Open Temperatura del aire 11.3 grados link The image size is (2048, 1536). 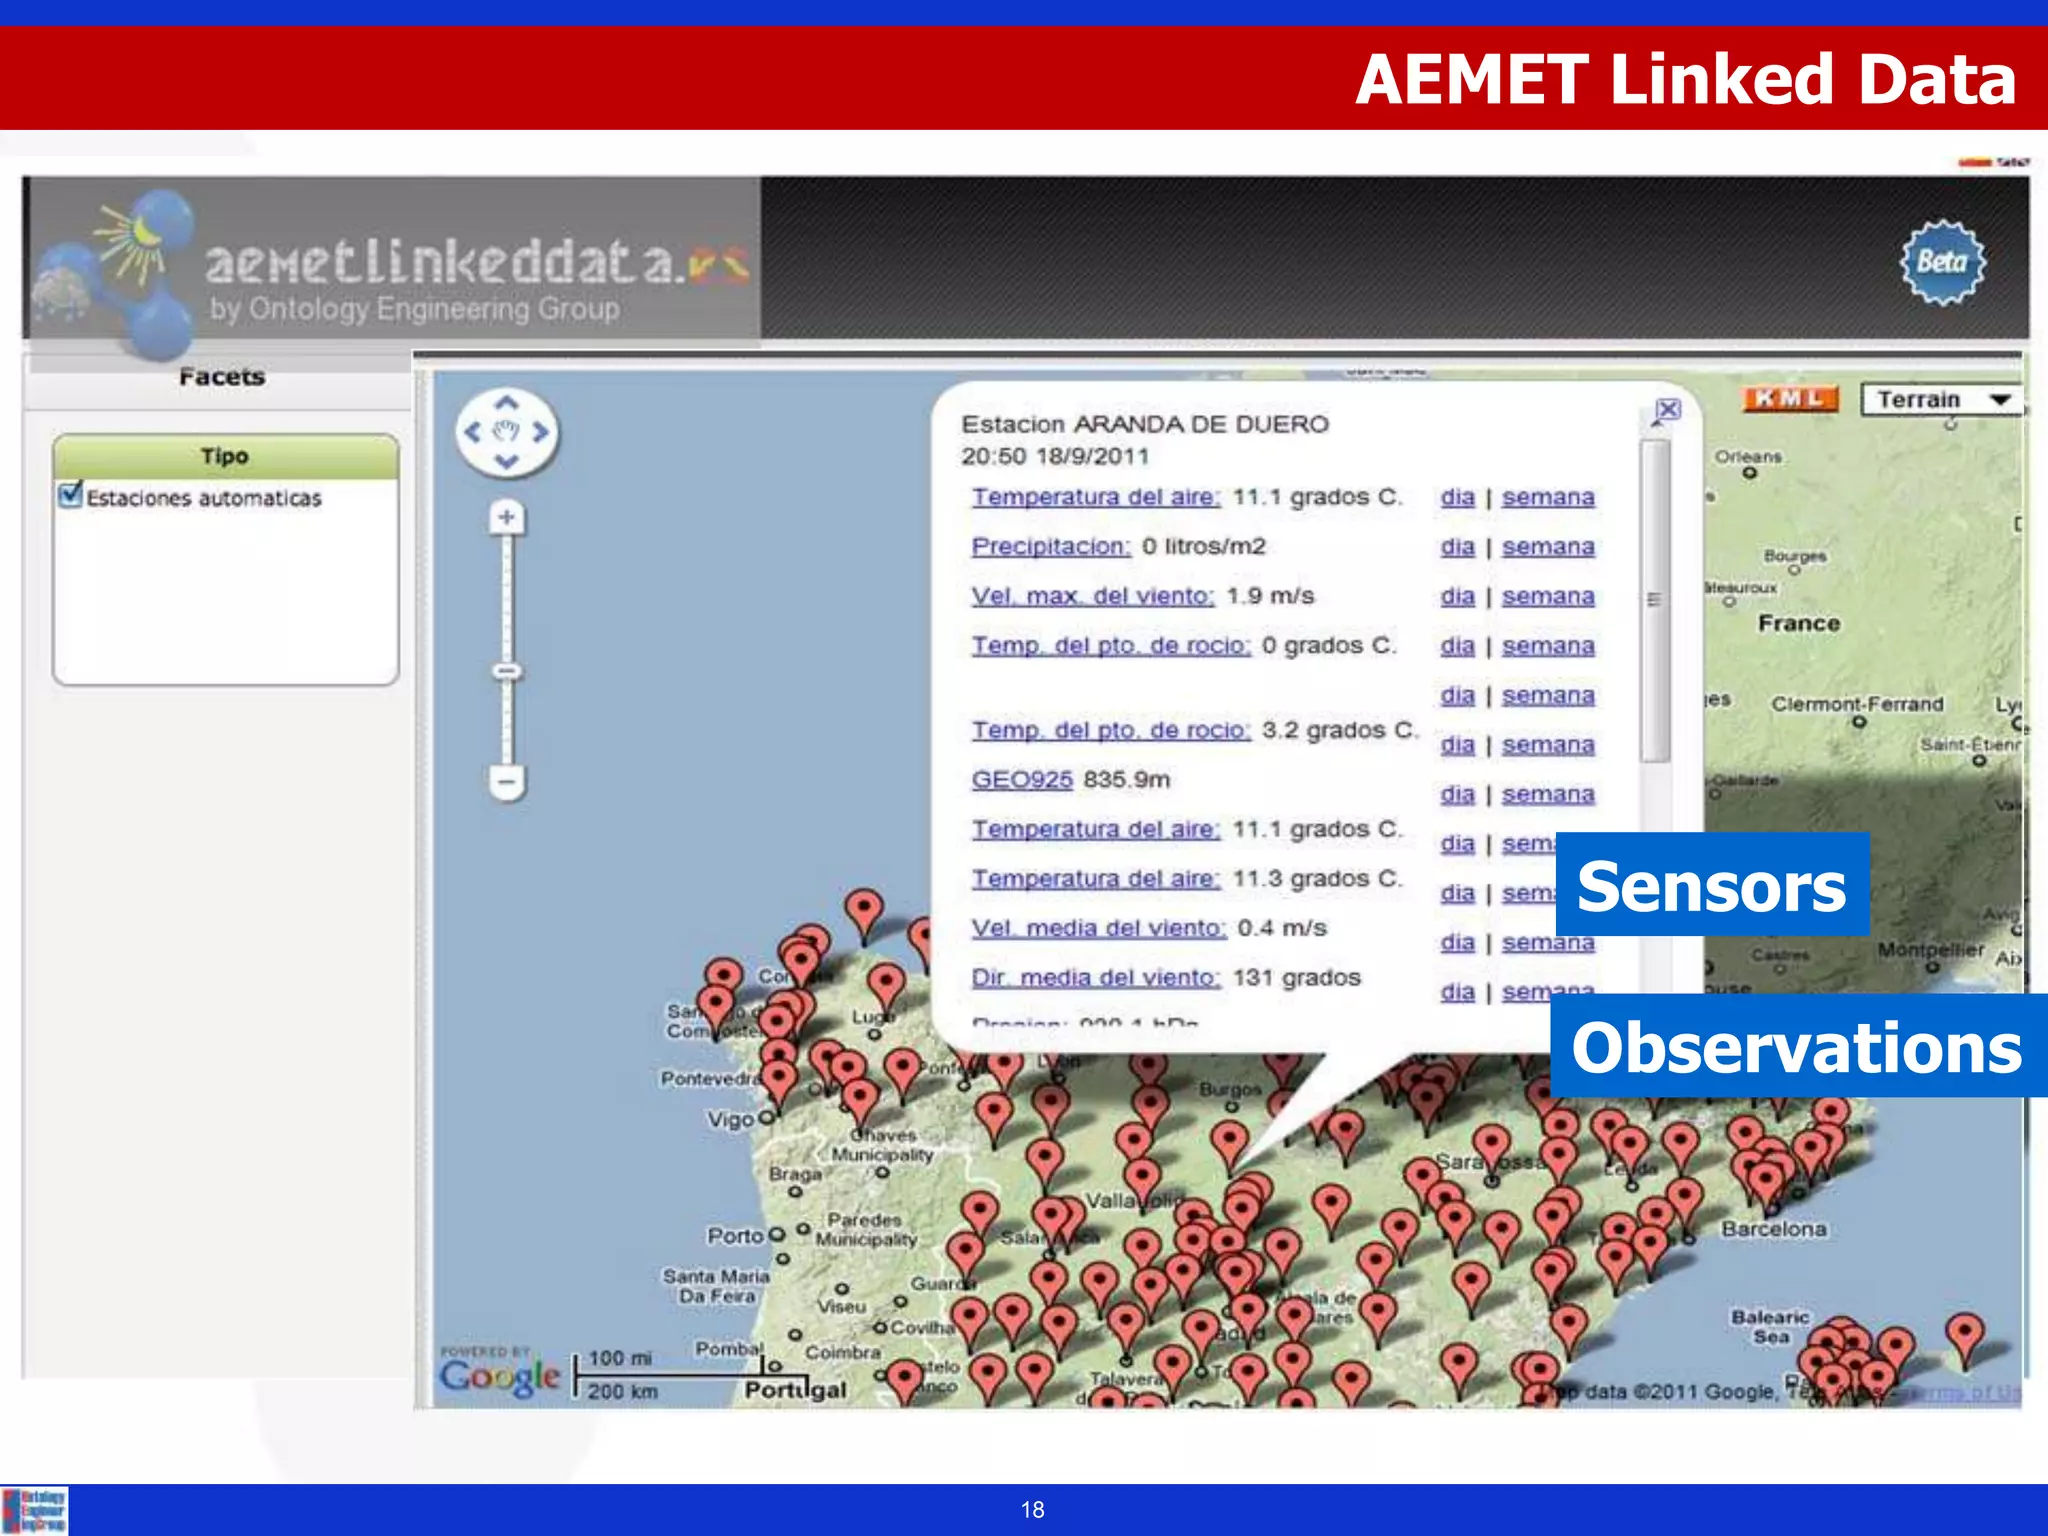pos(1096,878)
